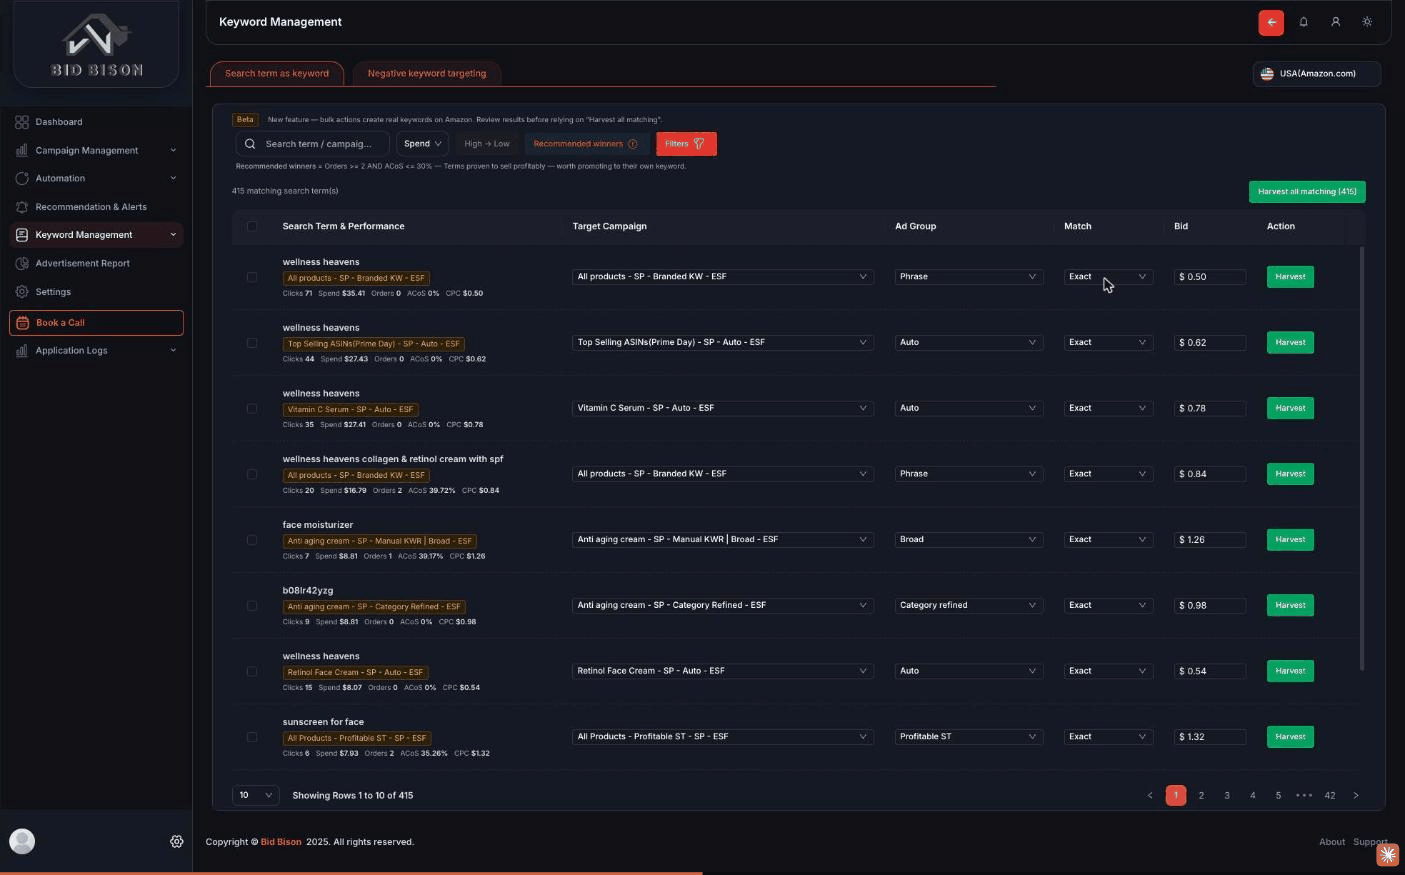The image size is (1405, 875).
Task: Click the orange widget icon at bottom right
Action: (1388, 854)
